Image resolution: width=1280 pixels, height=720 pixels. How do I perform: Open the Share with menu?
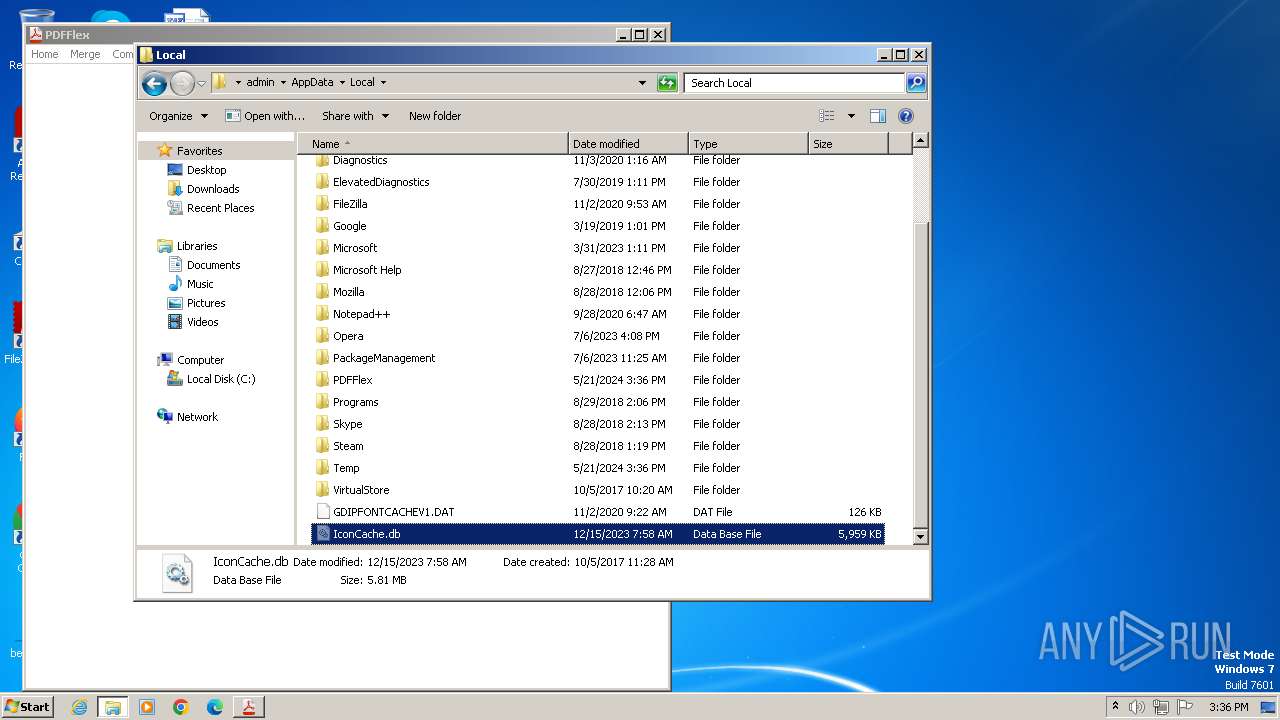[355, 116]
